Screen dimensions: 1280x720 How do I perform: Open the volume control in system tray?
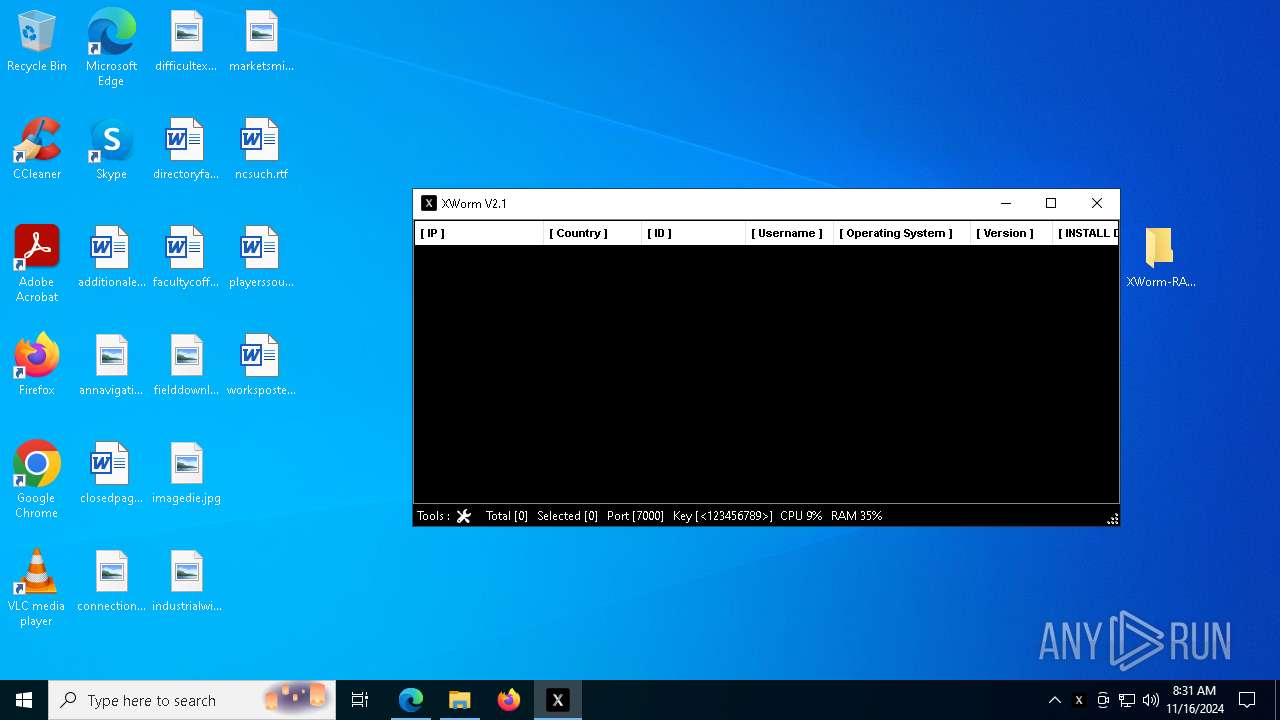1151,700
